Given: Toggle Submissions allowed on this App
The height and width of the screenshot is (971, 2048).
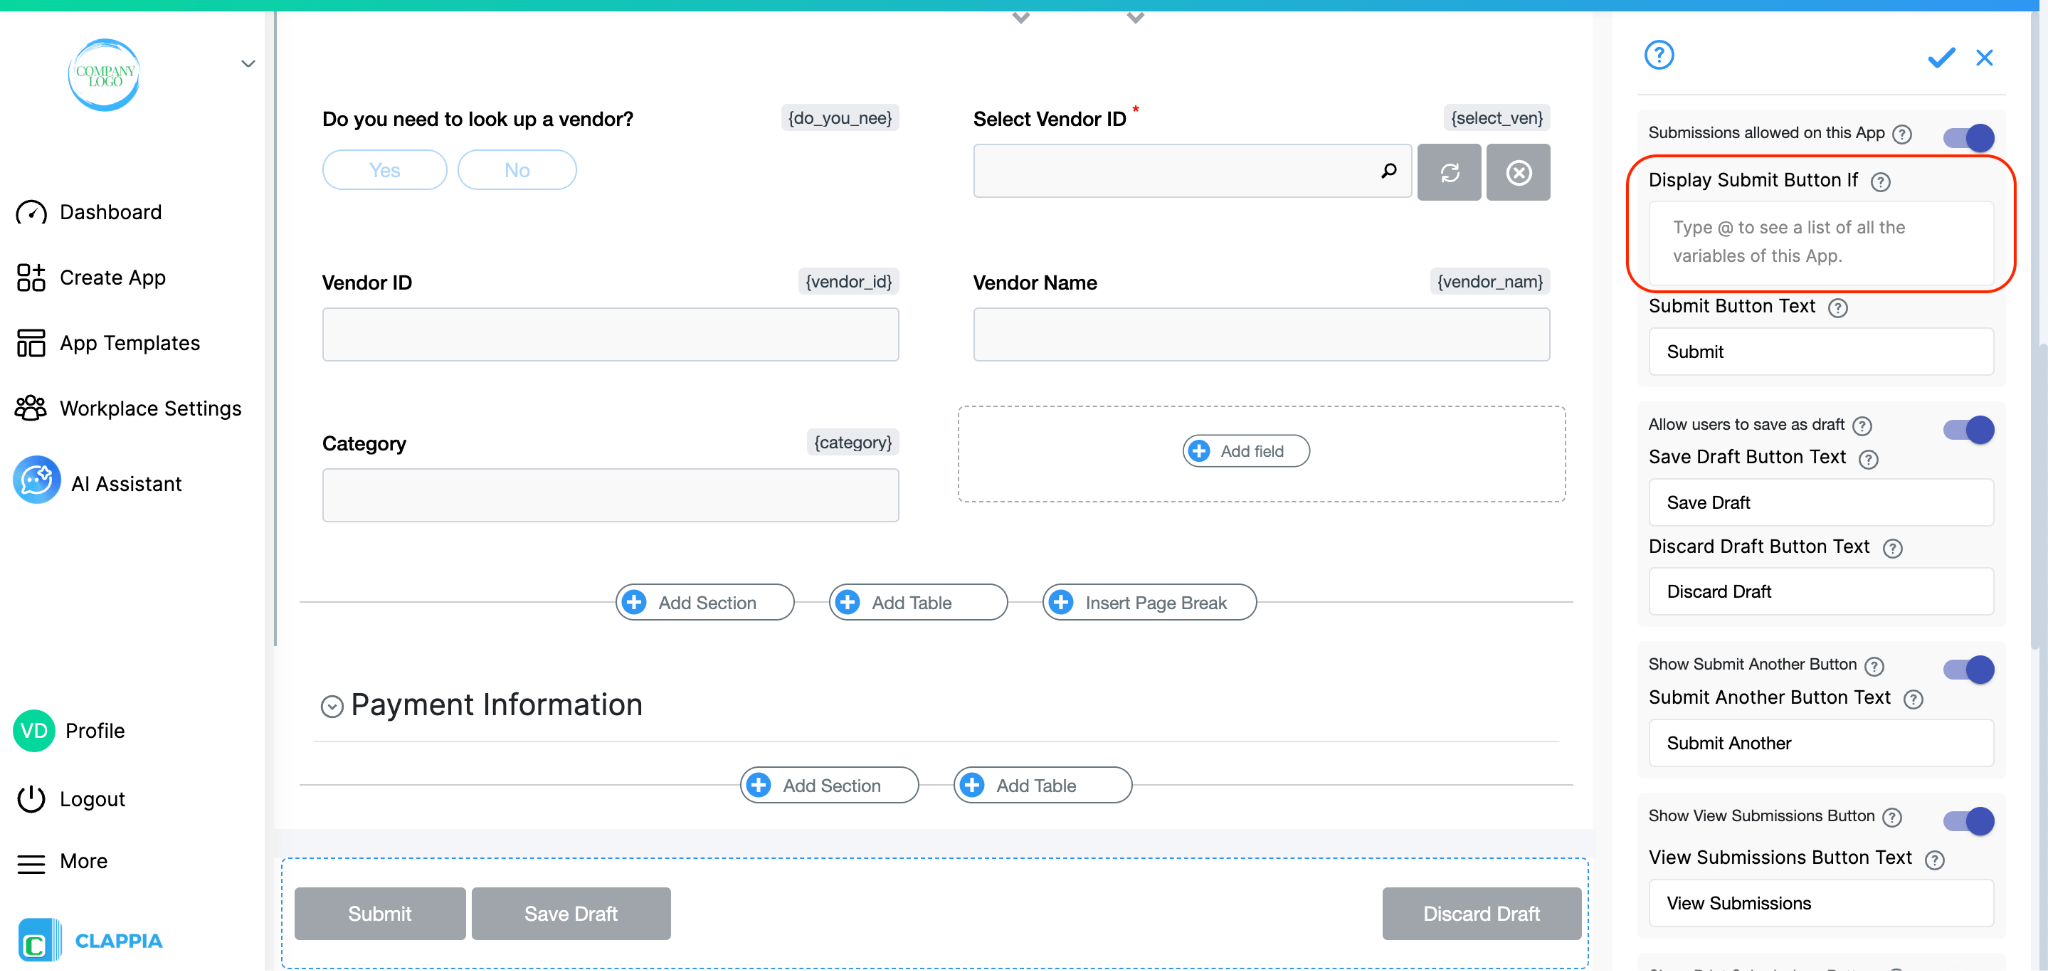Looking at the screenshot, I should point(1968,137).
